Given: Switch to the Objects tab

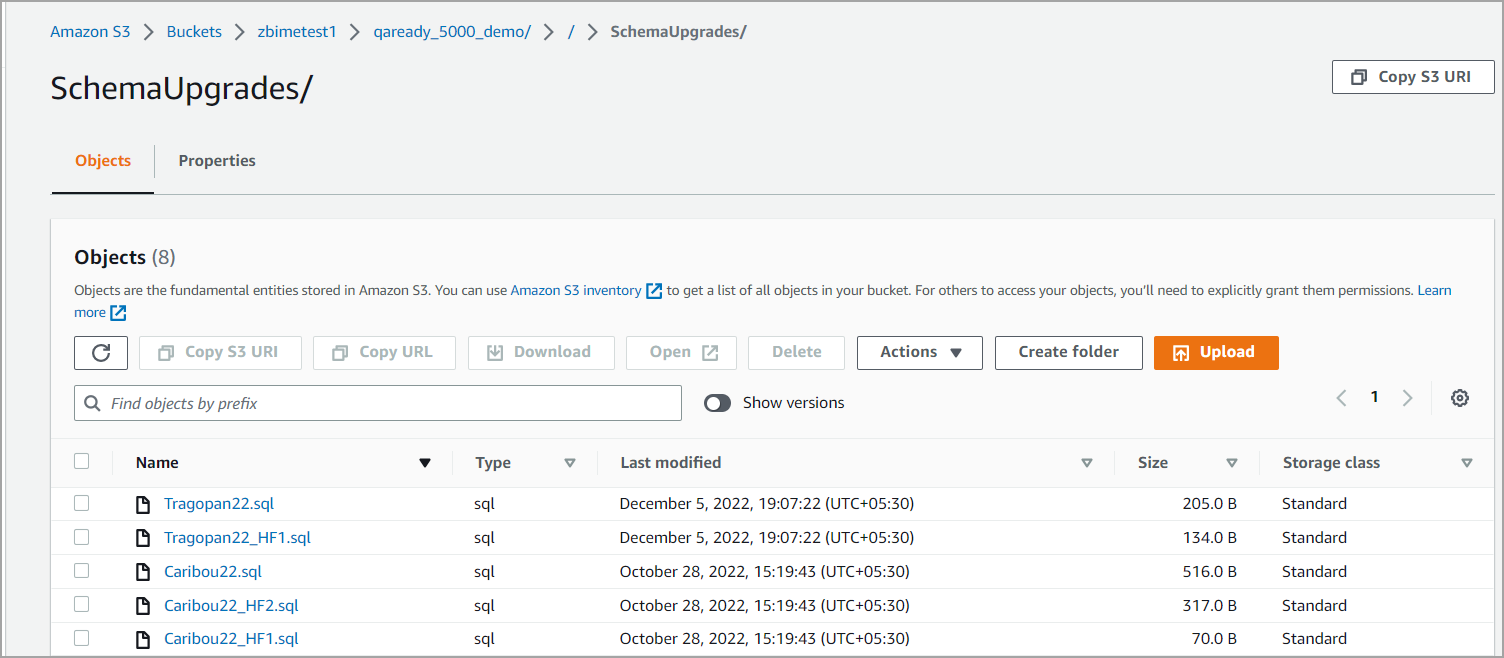Looking at the screenshot, I should click(103, 161).
